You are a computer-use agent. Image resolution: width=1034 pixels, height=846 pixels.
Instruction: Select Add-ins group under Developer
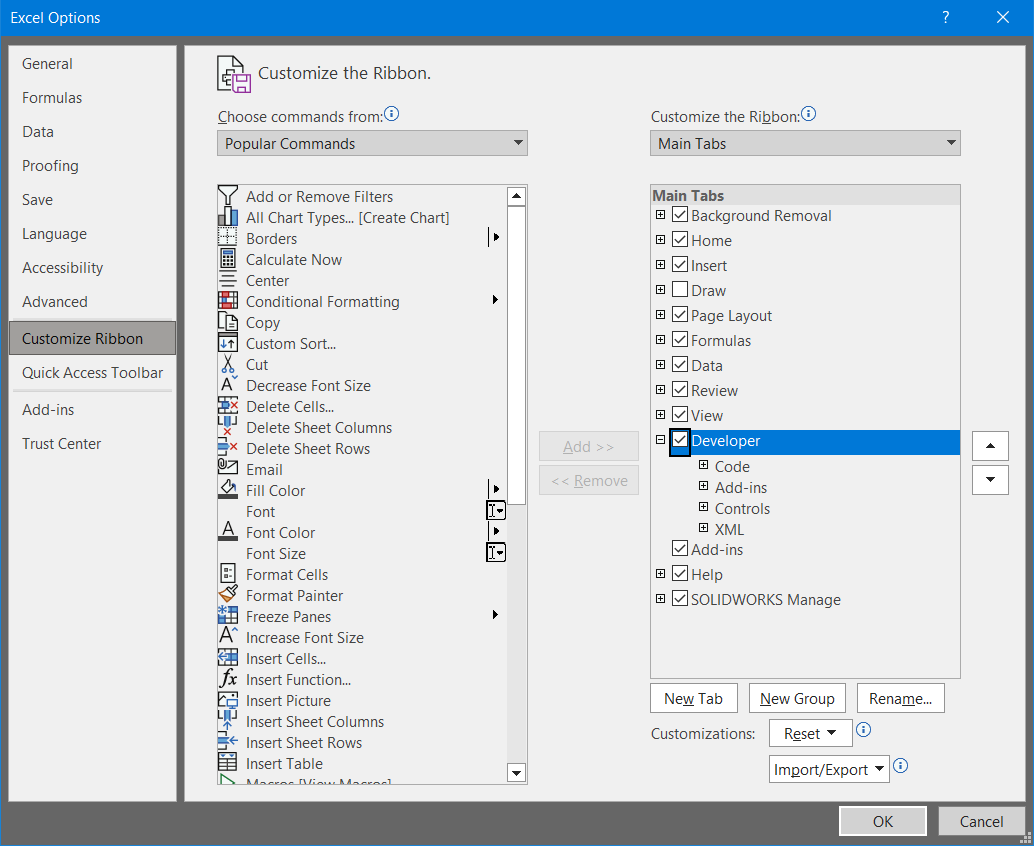pos(741,487)
